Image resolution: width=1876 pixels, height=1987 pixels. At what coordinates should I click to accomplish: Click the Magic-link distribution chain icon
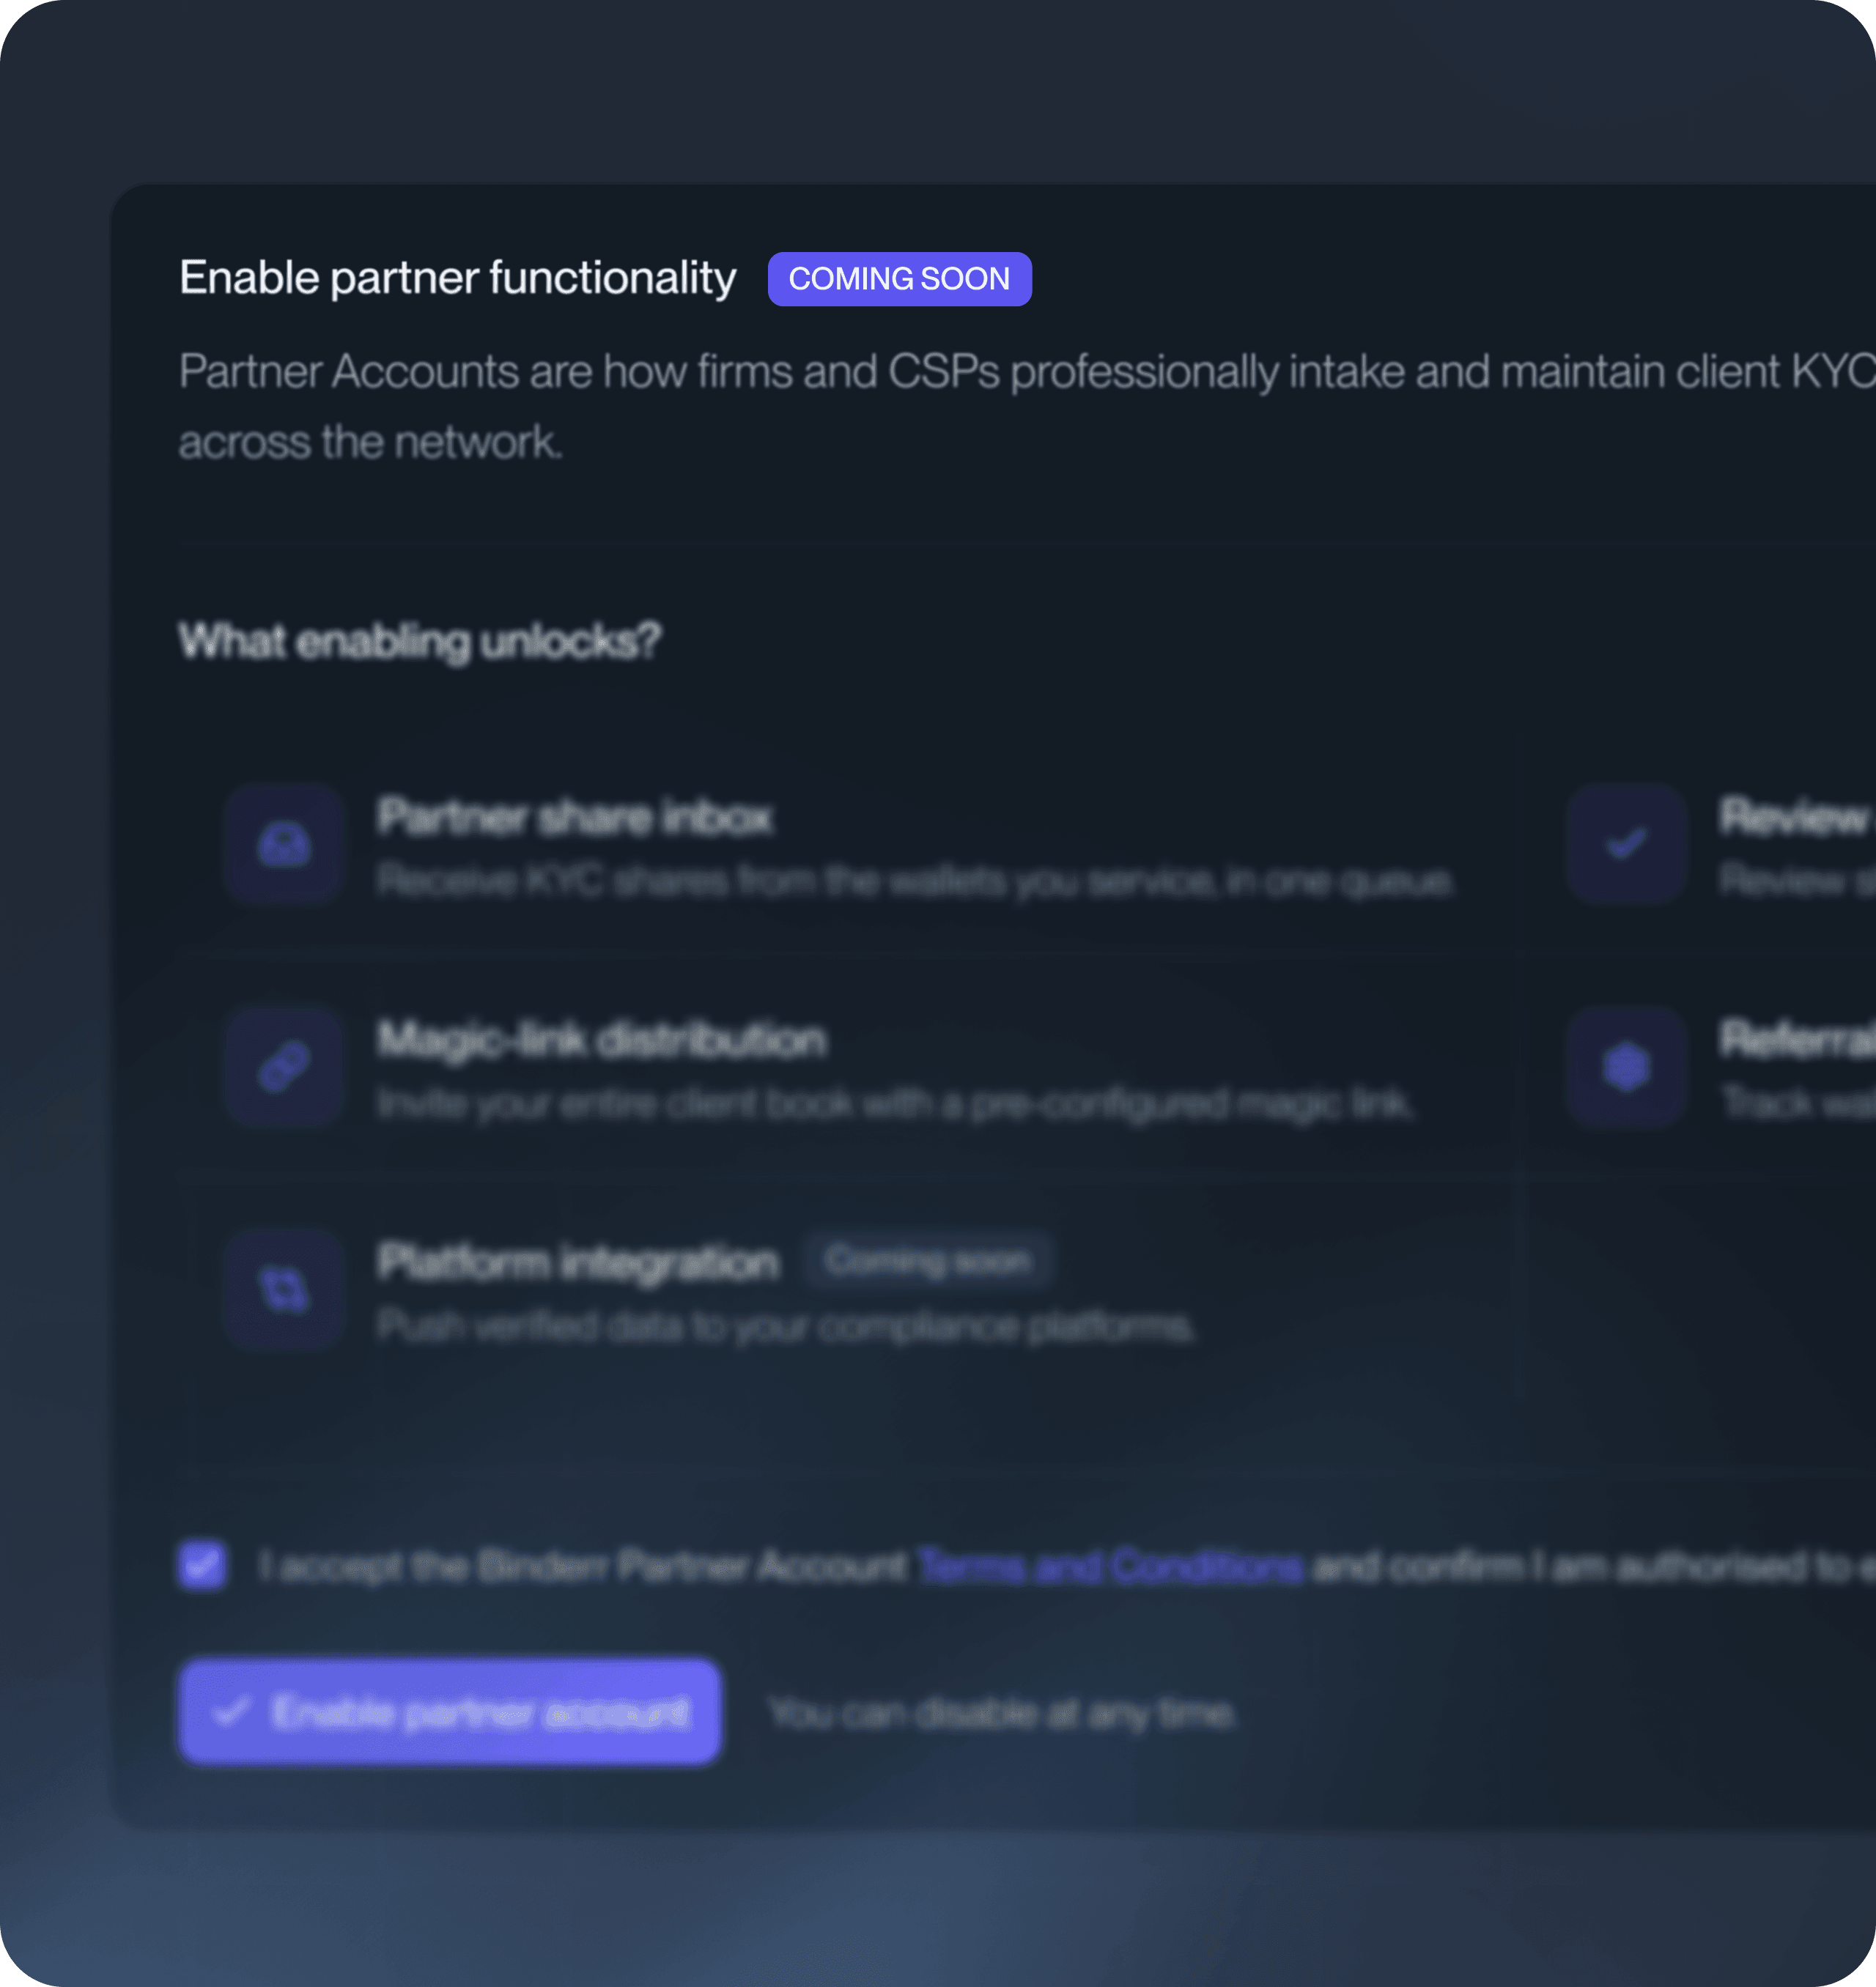pyautogui.click(x=285, y=1067)
